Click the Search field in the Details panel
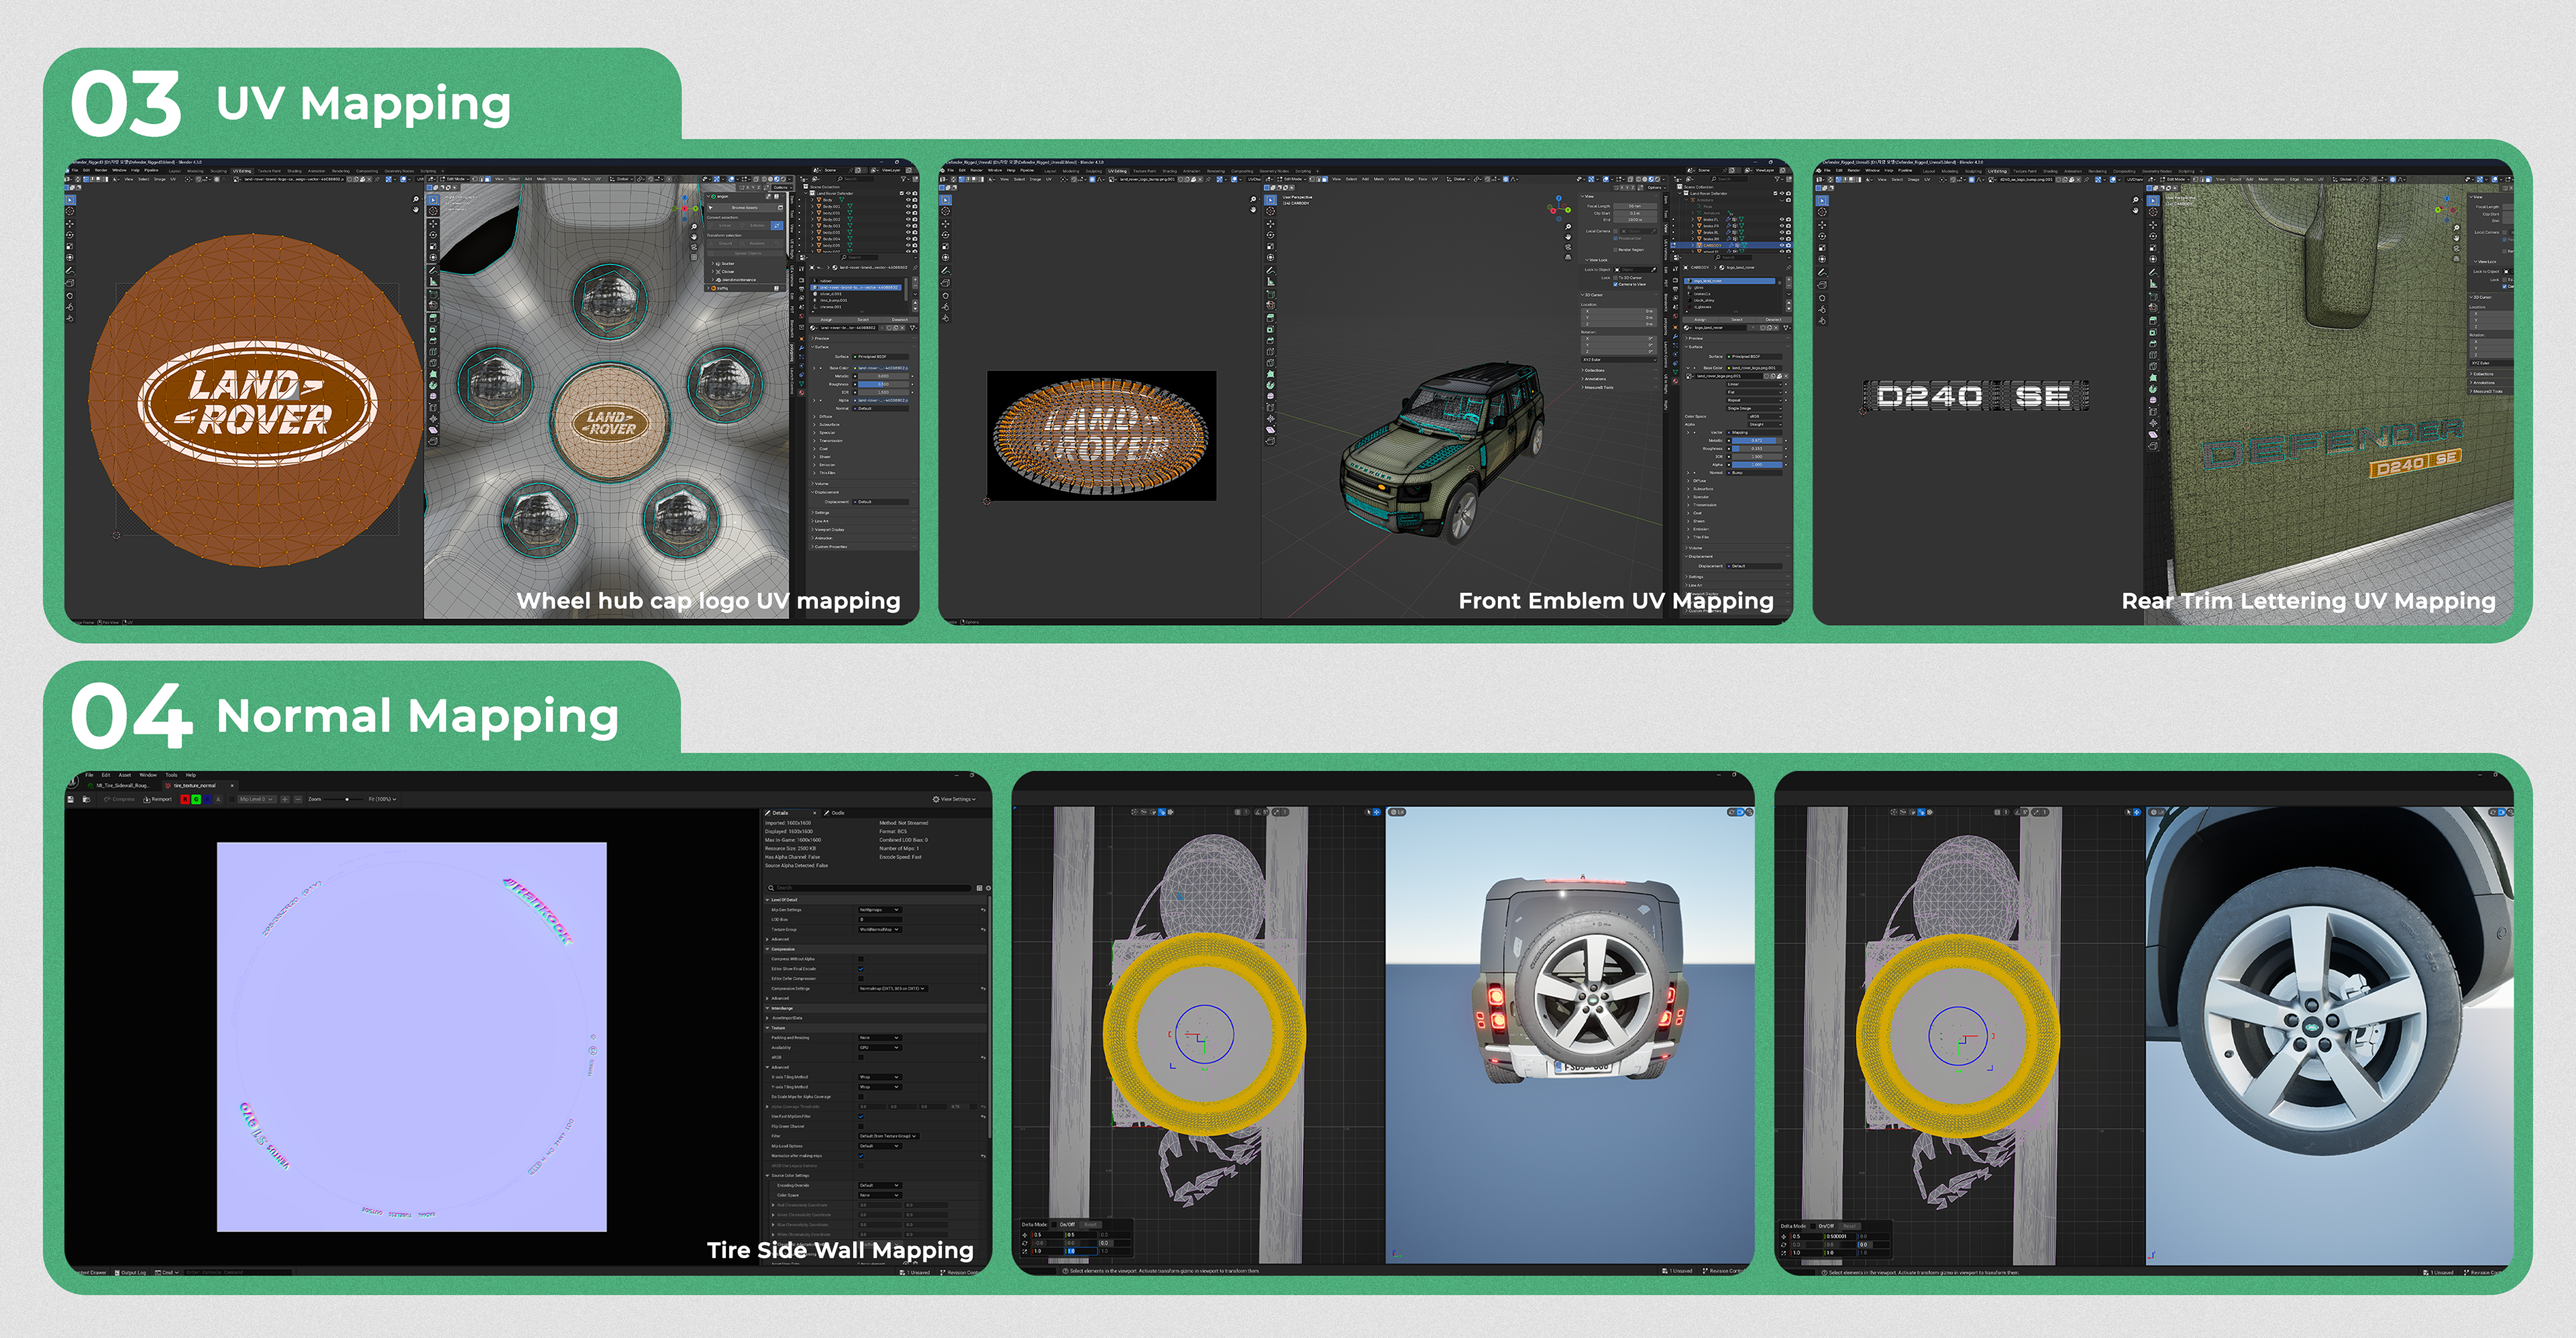 (x=870, y=888)
